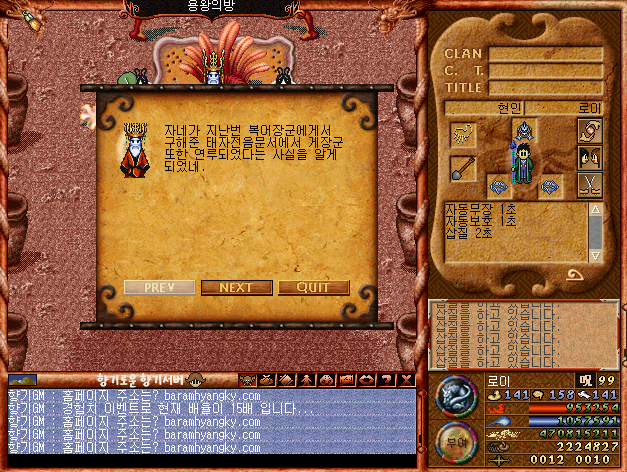Image resolution: width=627 pixels, height=472 pixels.
Task: Click the coordinates 0012 0010
Action: tap(570, 460)
